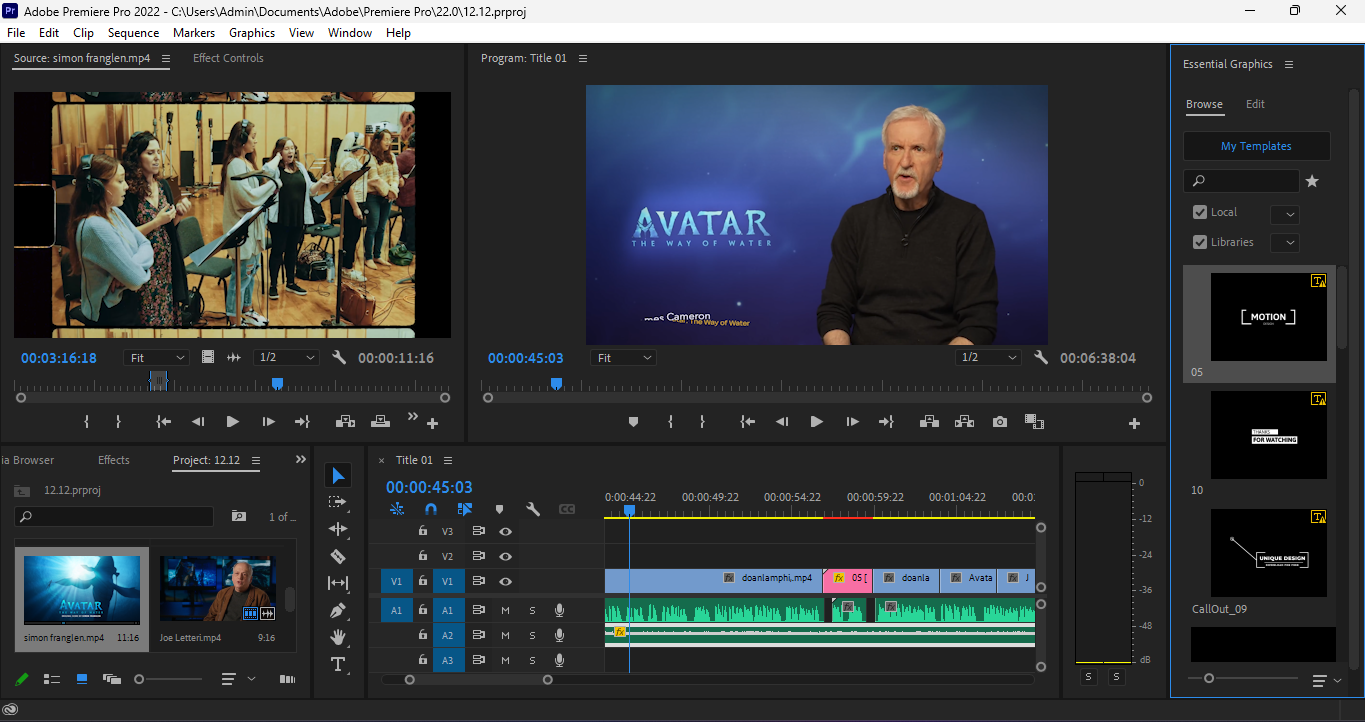1365x722 pixels.
Task: Click the Essential Graphics search field
Action: pos(1241,181)
